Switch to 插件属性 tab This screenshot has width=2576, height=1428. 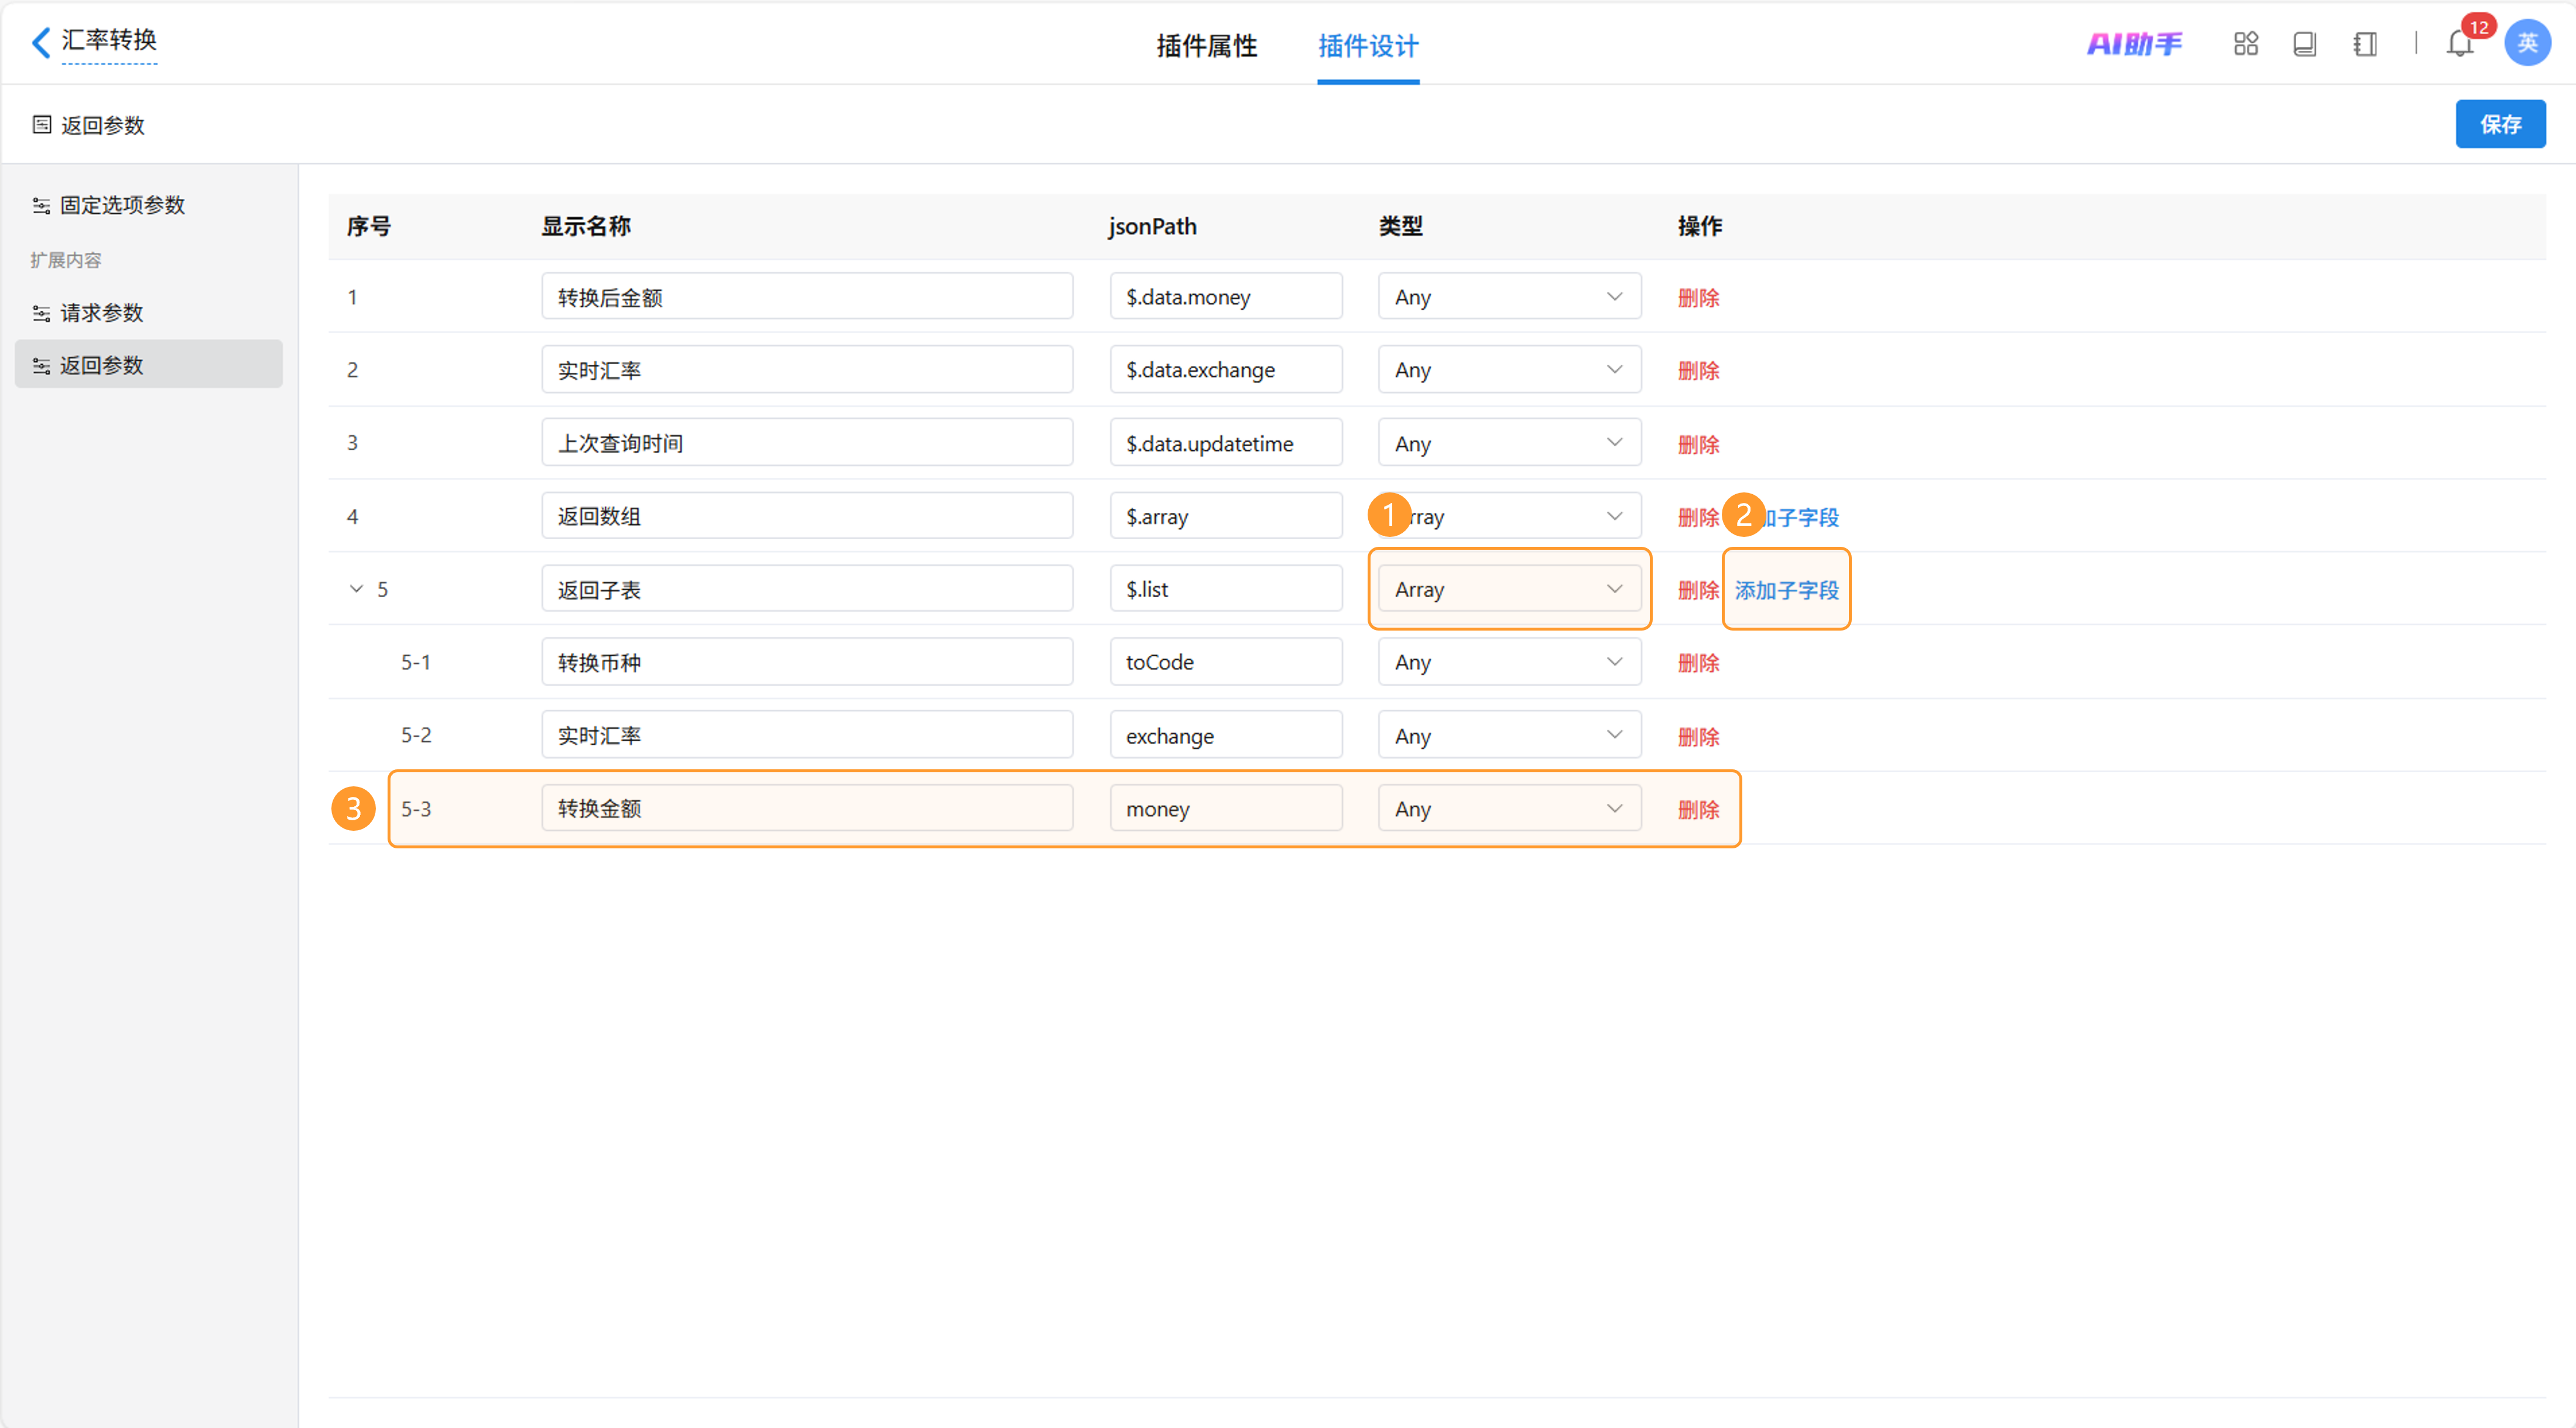point(1206,45)
